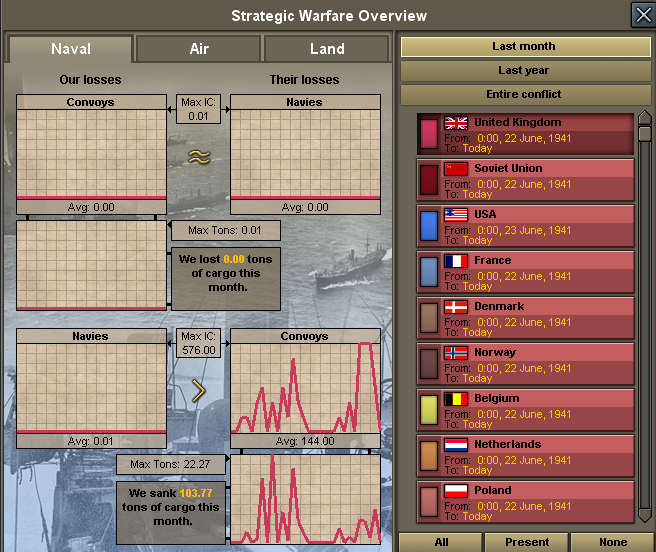Screen dimensions: 656x552
Task: Select the Last month time range
Action: [x=524, y=47]
